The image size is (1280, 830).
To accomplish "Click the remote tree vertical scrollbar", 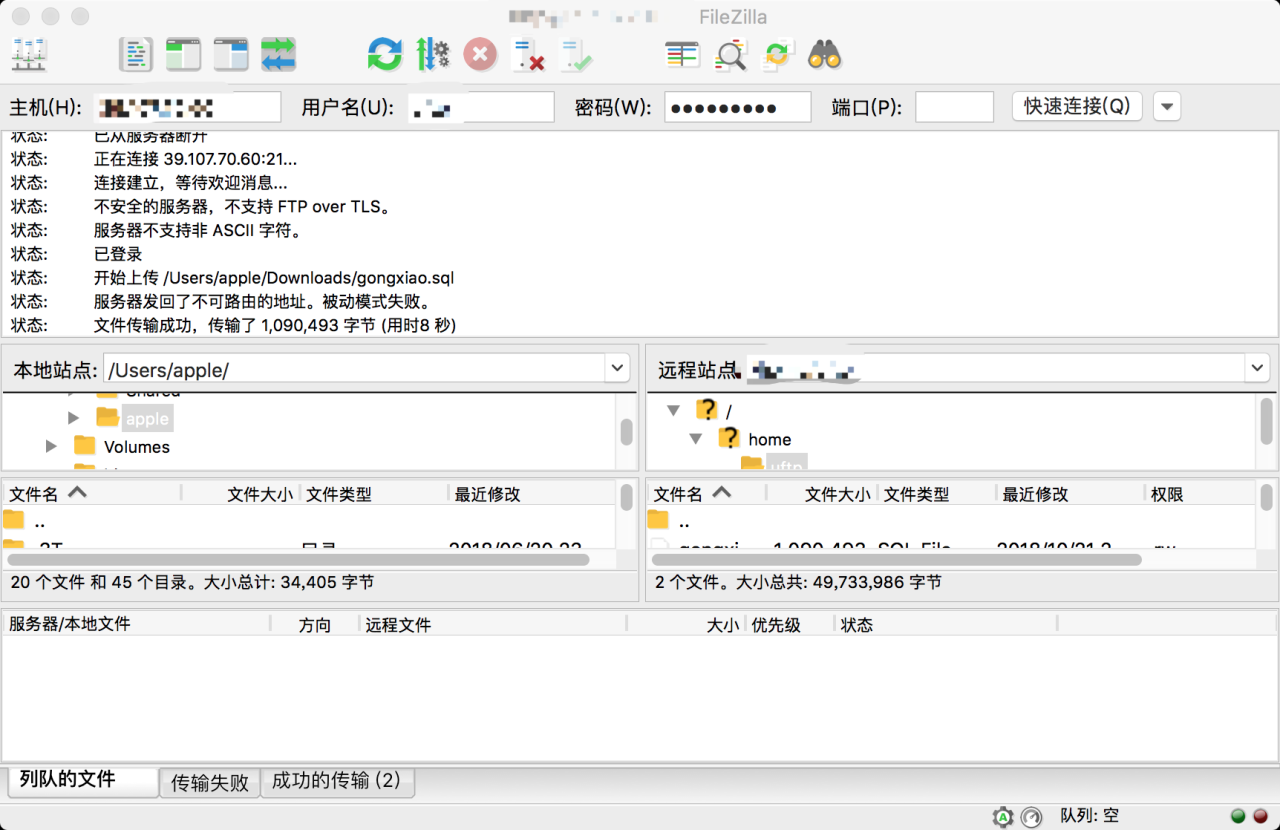I will (1267, 420).
